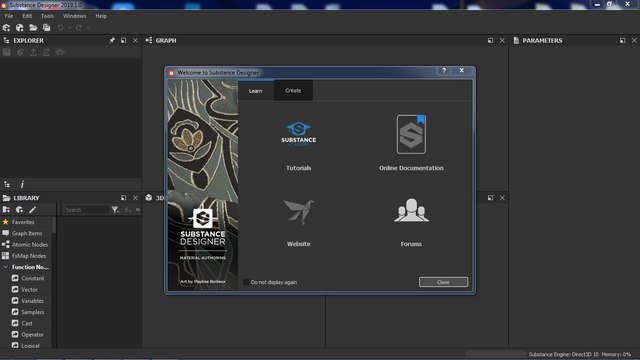Open the redo history dropdown arrow
640x360 pixels.
(x=88, y=28)
